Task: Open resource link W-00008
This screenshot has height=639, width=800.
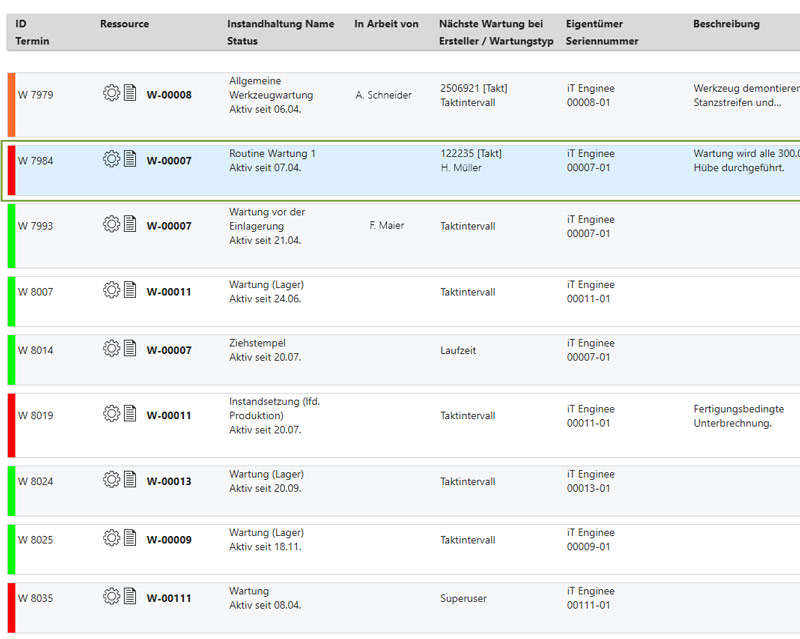Action: tap(169, 95)
